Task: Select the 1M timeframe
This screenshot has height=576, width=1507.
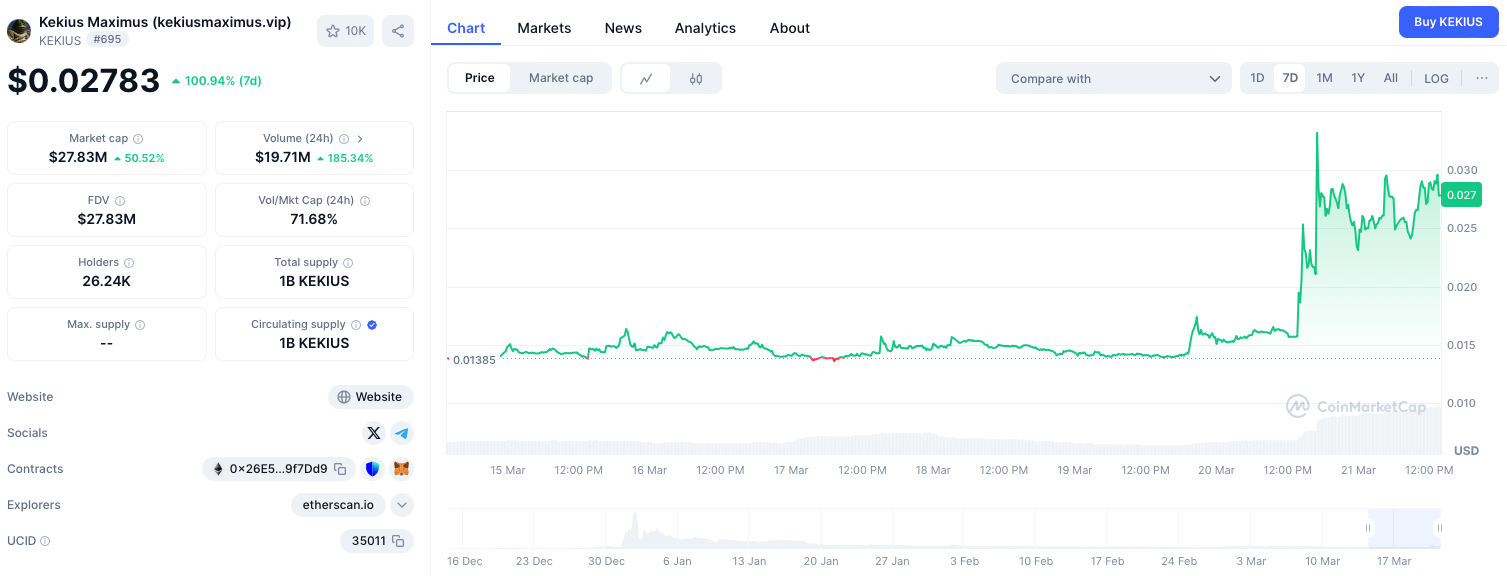Action: point(1324,77)
